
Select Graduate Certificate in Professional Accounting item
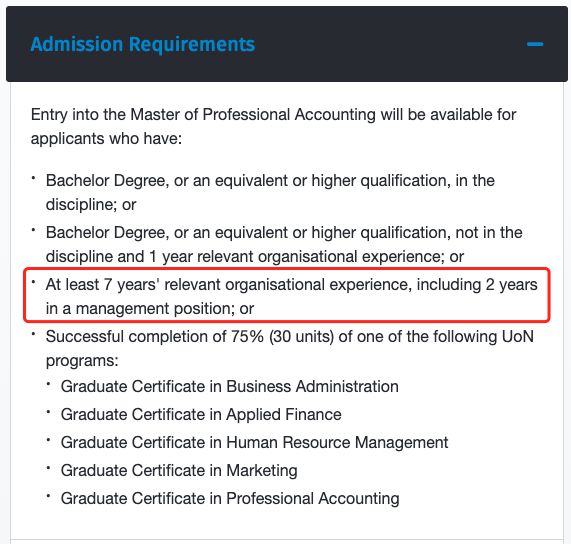230,499
